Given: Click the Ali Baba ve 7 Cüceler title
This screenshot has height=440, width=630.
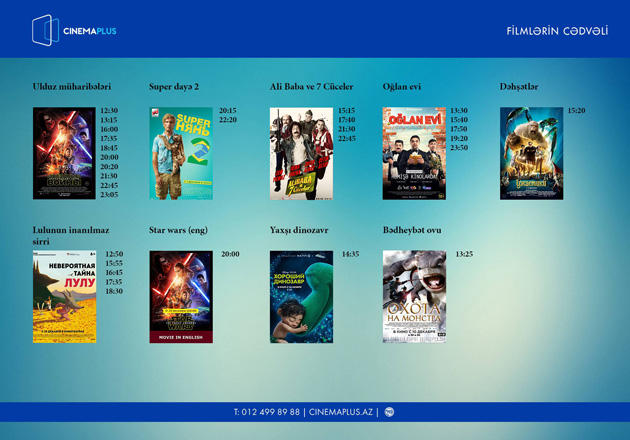Looking at the screenshot, I should (311, 86).
